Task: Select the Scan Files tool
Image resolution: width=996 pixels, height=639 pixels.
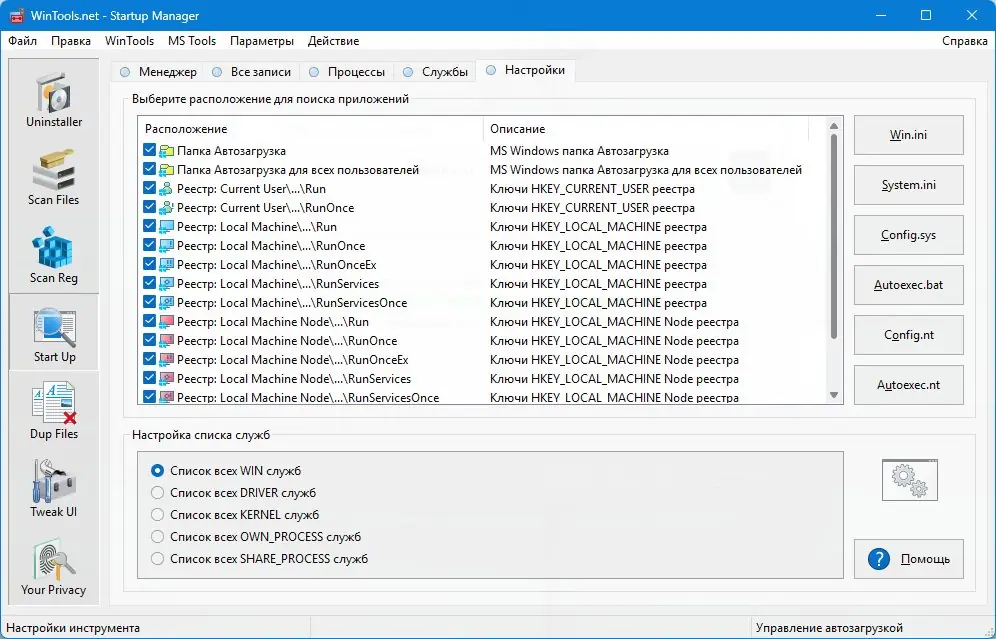Action: [x=53, y=177]
